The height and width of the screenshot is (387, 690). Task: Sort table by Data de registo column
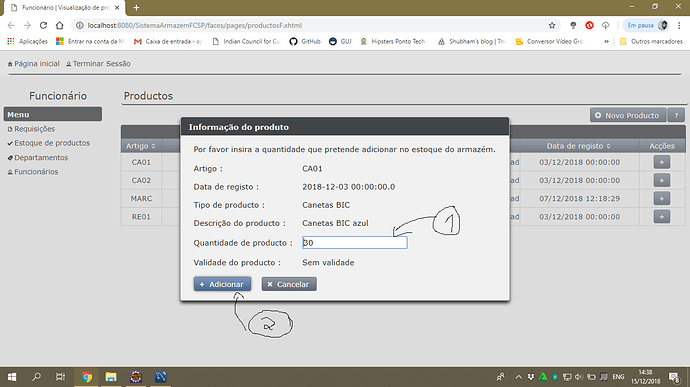click(x=578, y=146)
